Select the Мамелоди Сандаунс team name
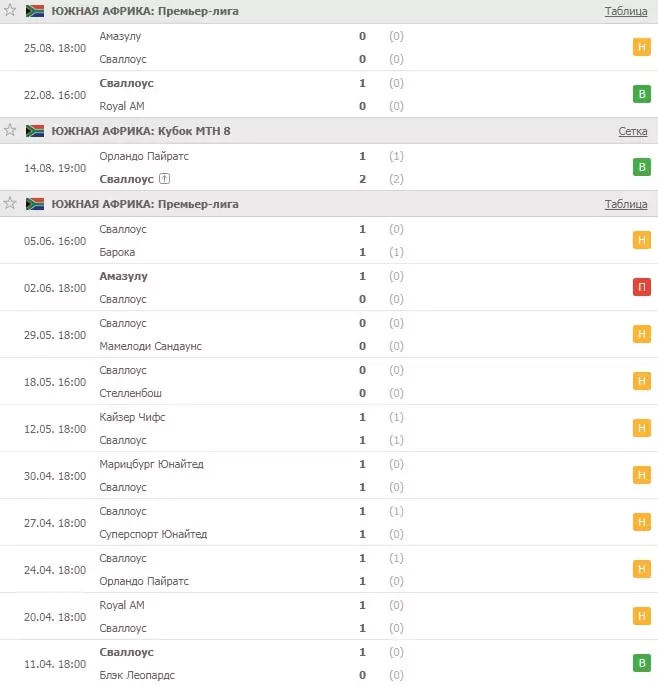This screenshot has height=686, width=658. pyautogui.click(x=150, y=346)
